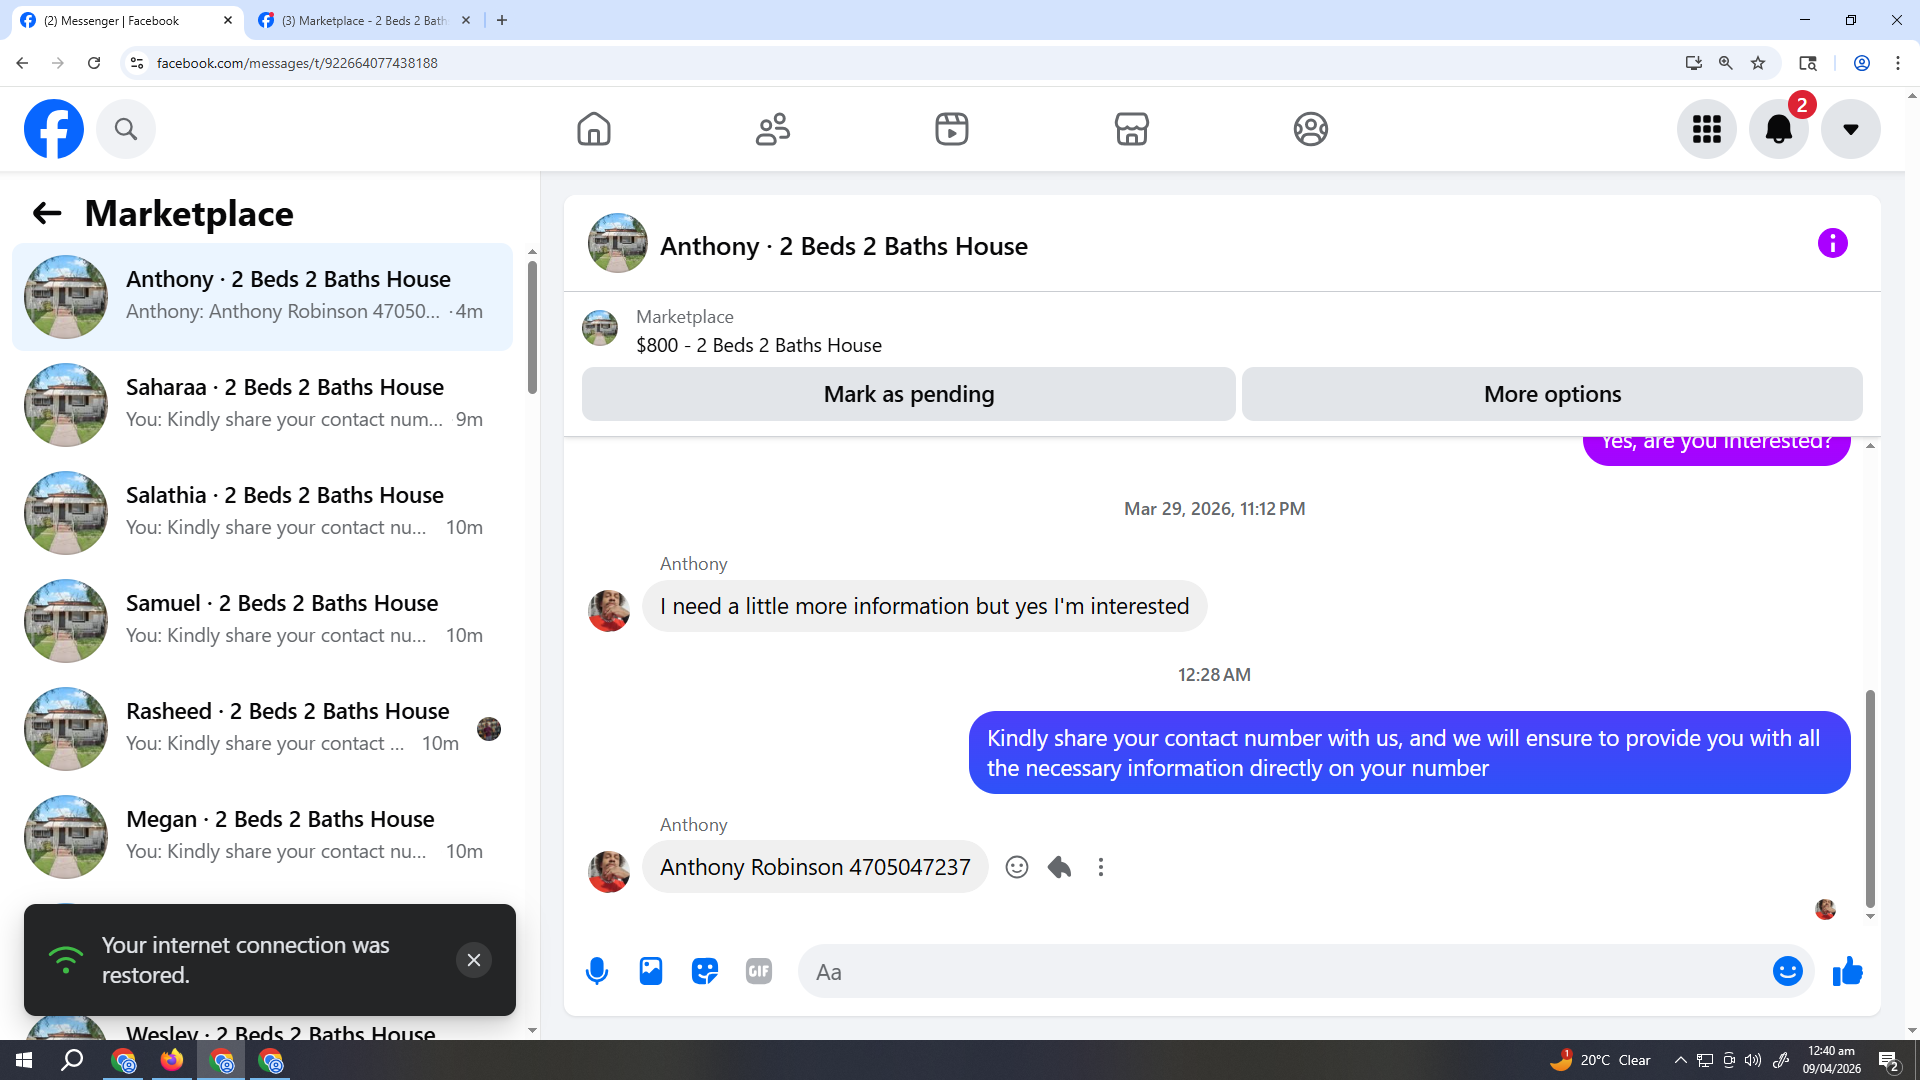Click the voice clip microphone icon

(597, 971)
